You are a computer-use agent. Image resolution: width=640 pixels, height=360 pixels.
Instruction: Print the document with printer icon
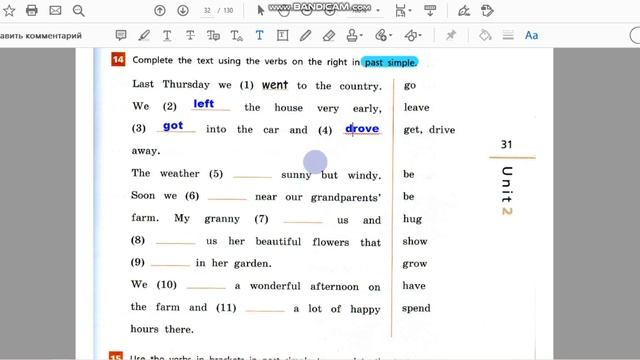click(x=32, y=11)
